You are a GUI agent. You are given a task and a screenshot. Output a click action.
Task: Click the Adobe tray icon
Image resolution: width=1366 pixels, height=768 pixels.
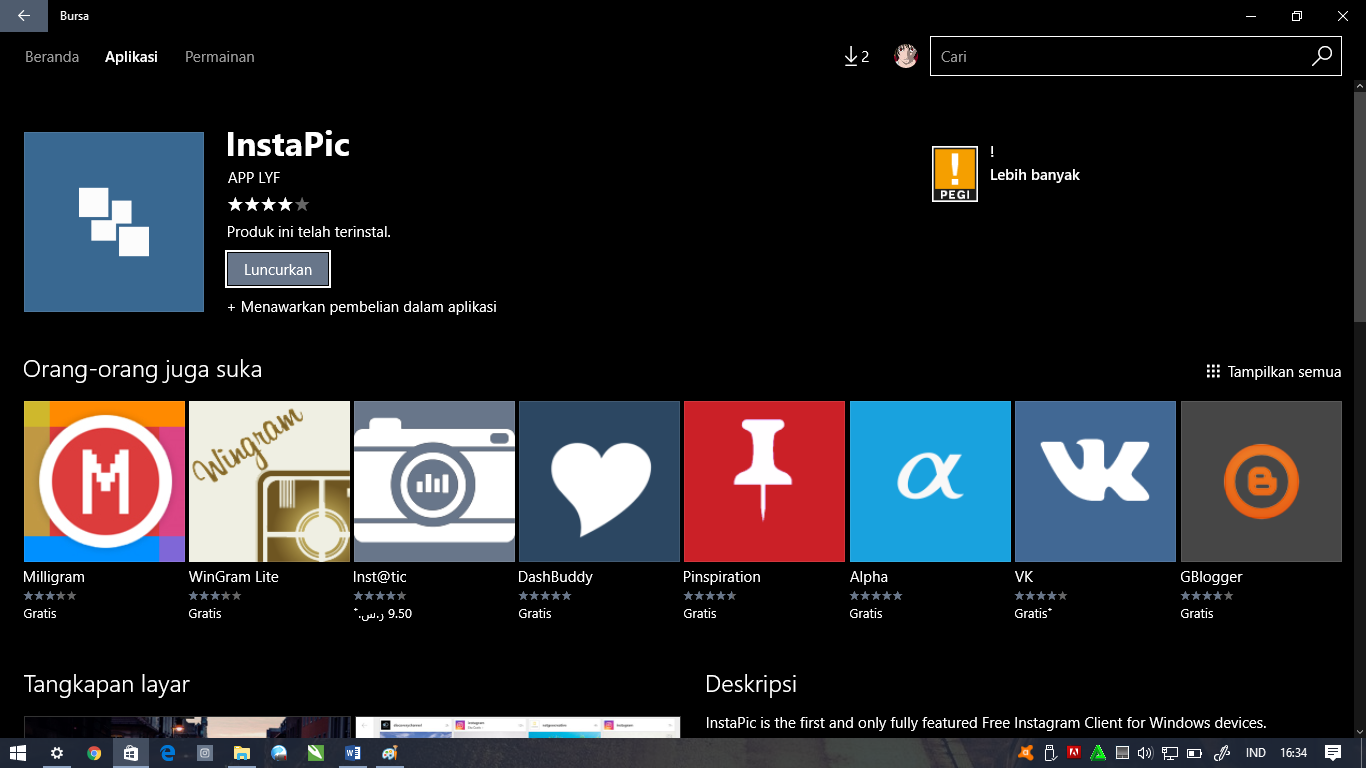pos(1074,753)
